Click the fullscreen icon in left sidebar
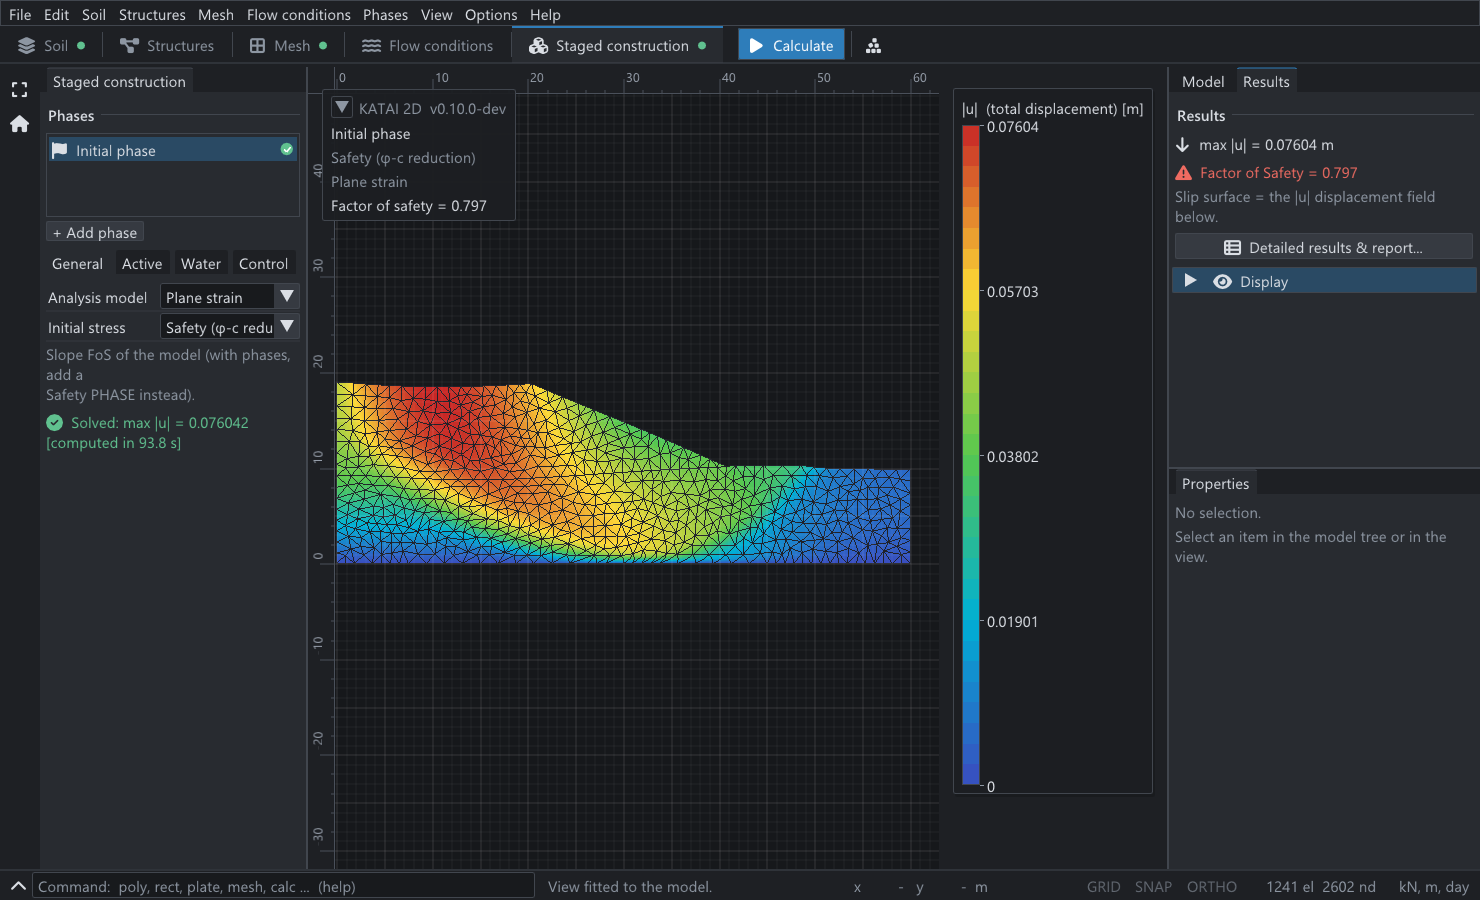 19,90
